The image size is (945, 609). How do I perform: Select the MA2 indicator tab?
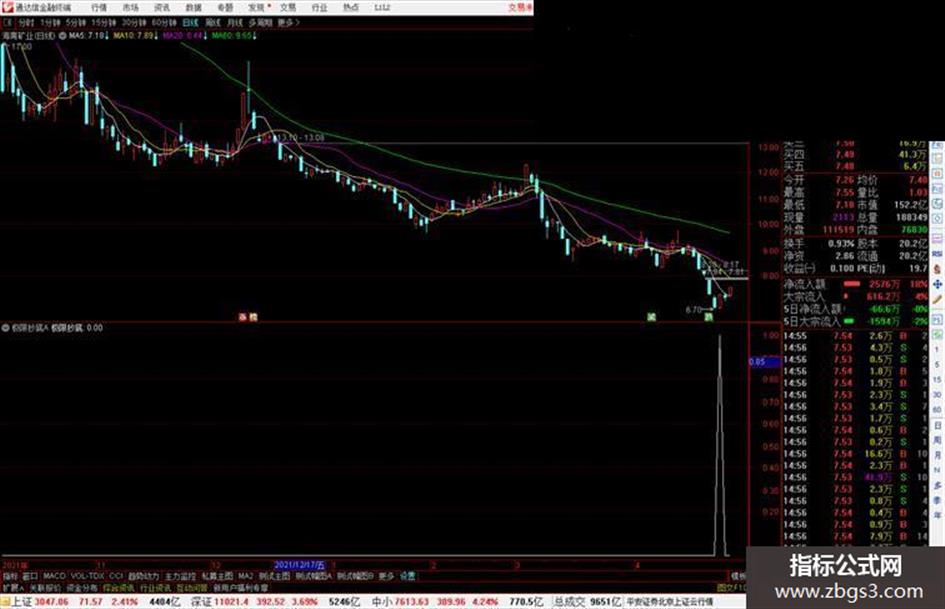[245, 576]
